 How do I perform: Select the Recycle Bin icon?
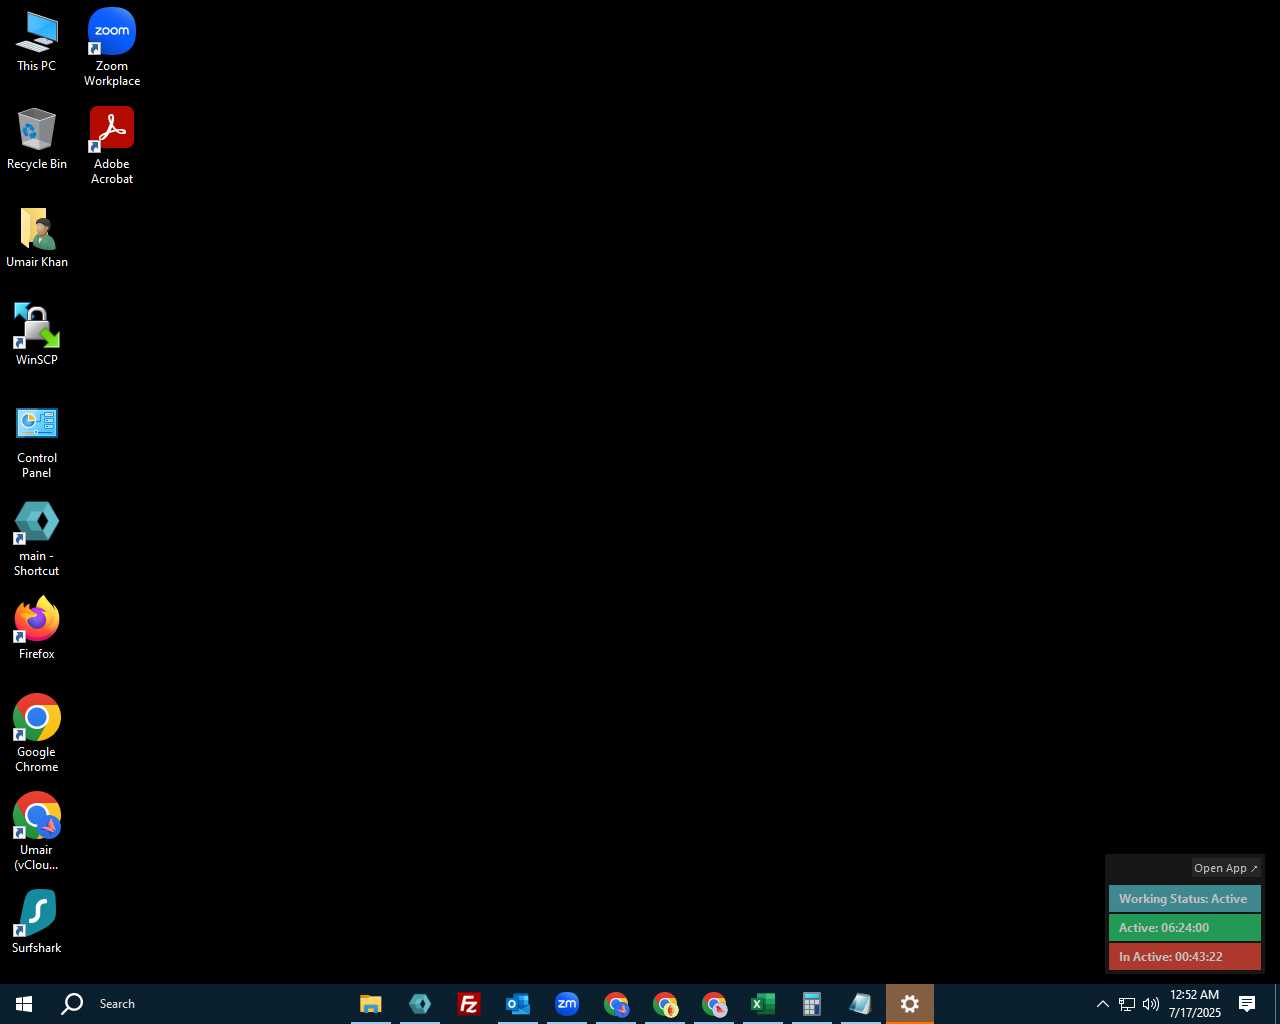click(36, 139)
